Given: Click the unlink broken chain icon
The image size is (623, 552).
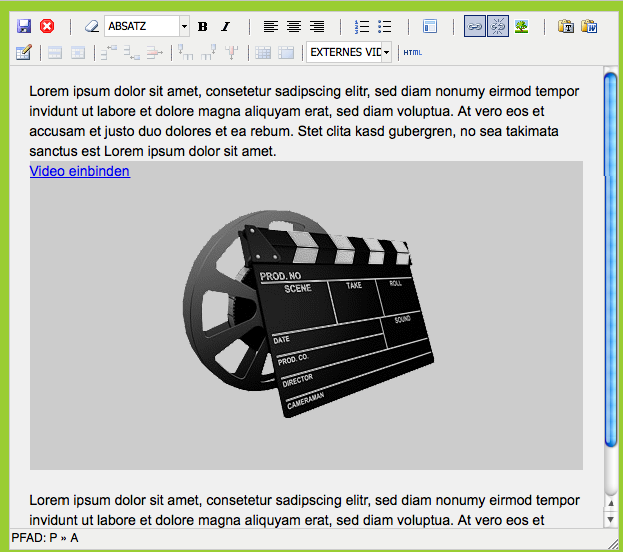Looking at the screenshot, I should click(498, 27).
